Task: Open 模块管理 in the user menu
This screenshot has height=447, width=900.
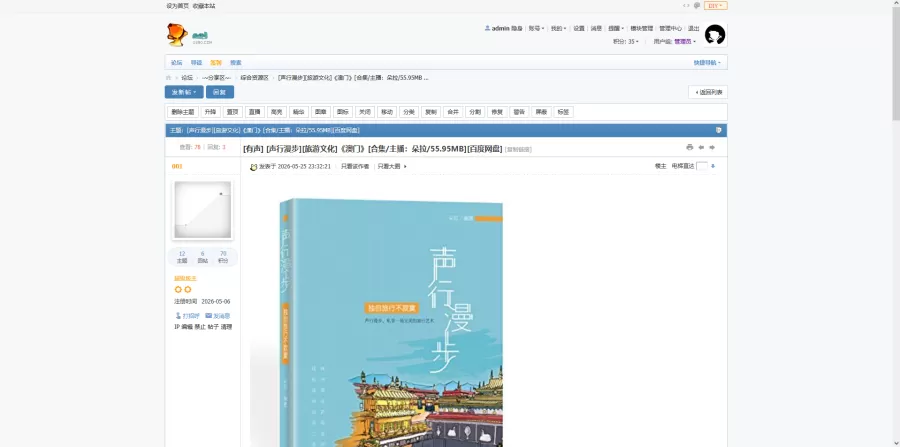Action: point(641,28)
